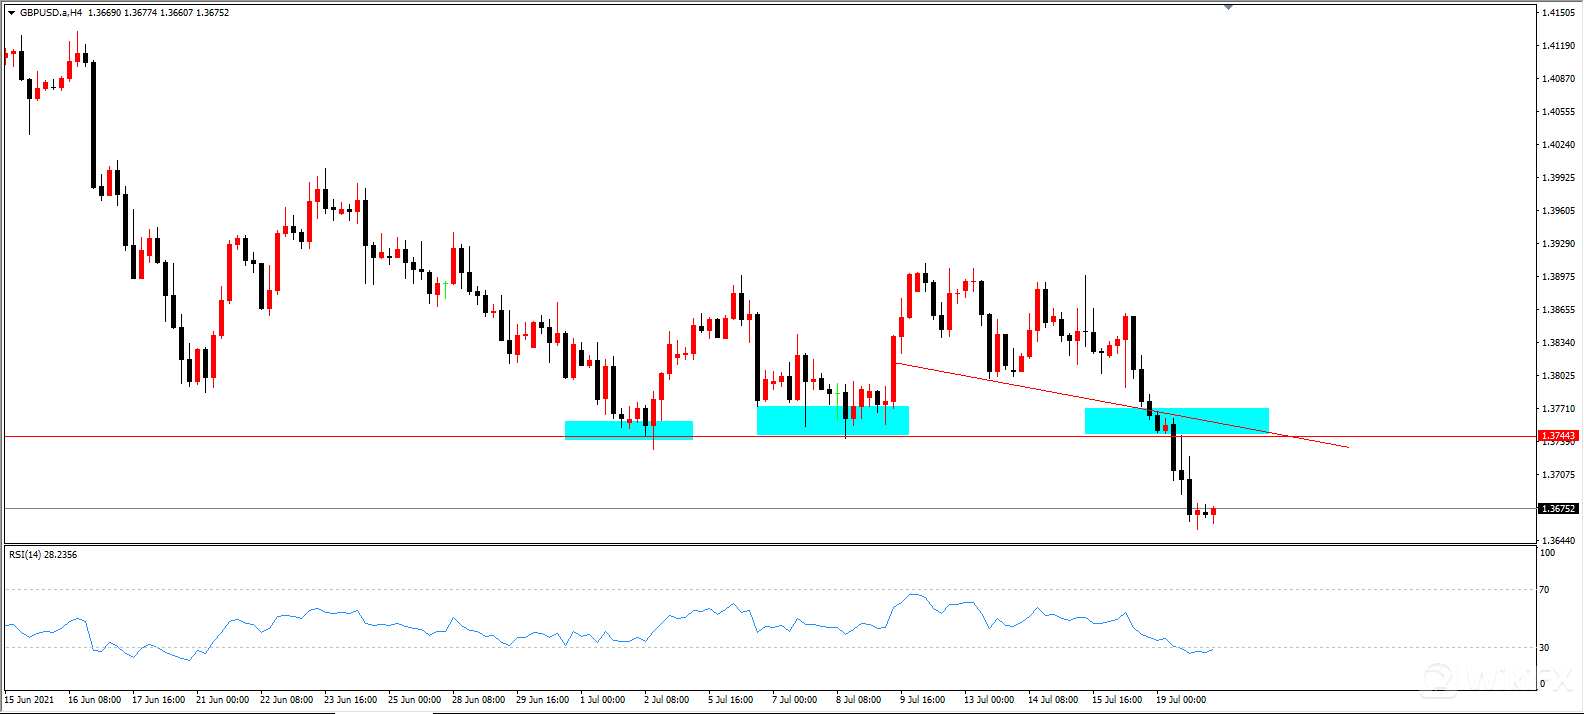The image size is (1584, 714).
Task: Select the rightmost cyan rectangle zone
Action: [x=1176, y=421]
